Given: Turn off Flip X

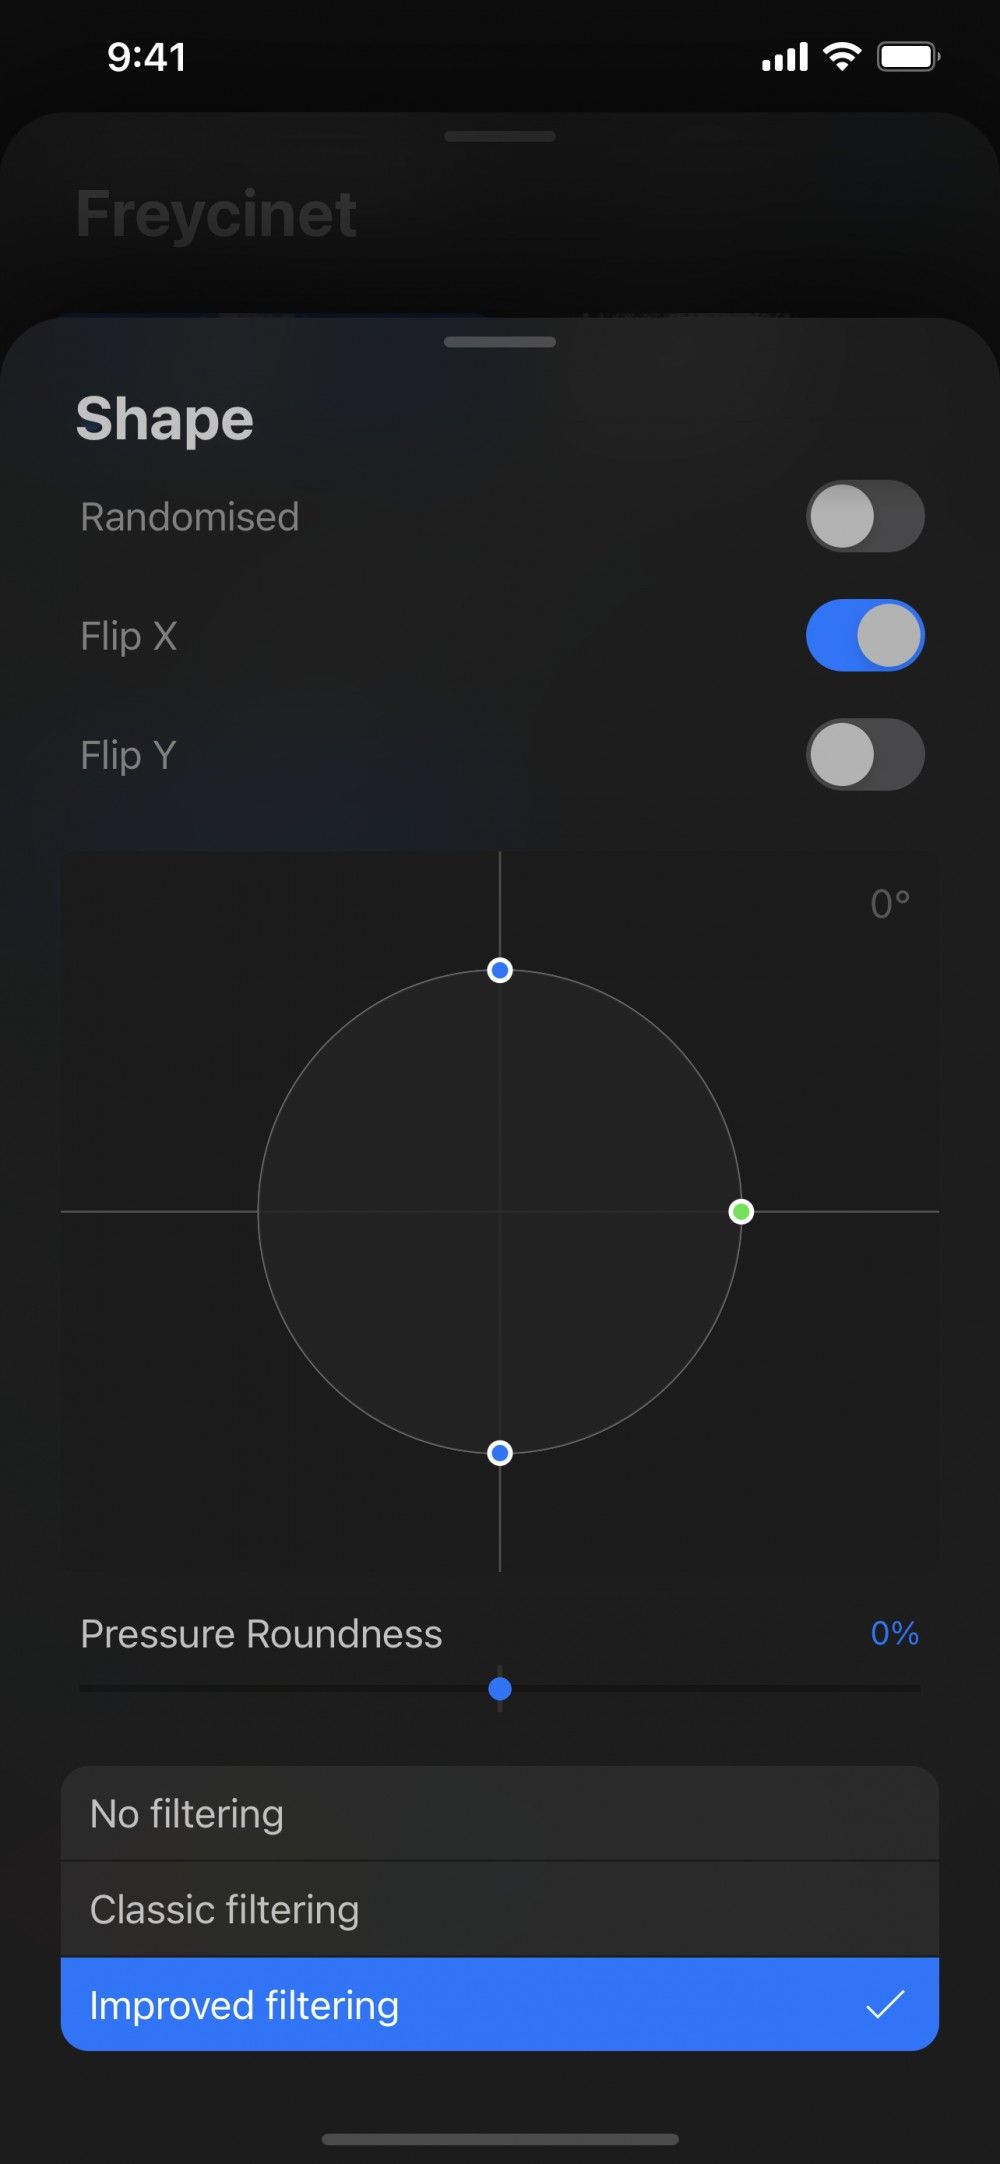Looking at the screenshot, I should point(865,634).
